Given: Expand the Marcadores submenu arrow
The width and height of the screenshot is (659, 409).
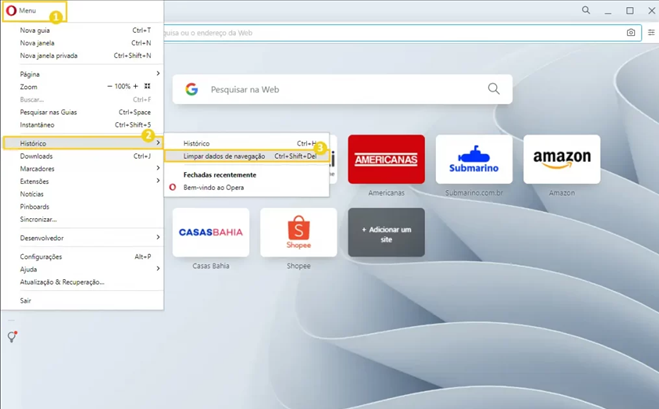Looking at the screenshot, I should pyautogui.click(x=158, y=168).
